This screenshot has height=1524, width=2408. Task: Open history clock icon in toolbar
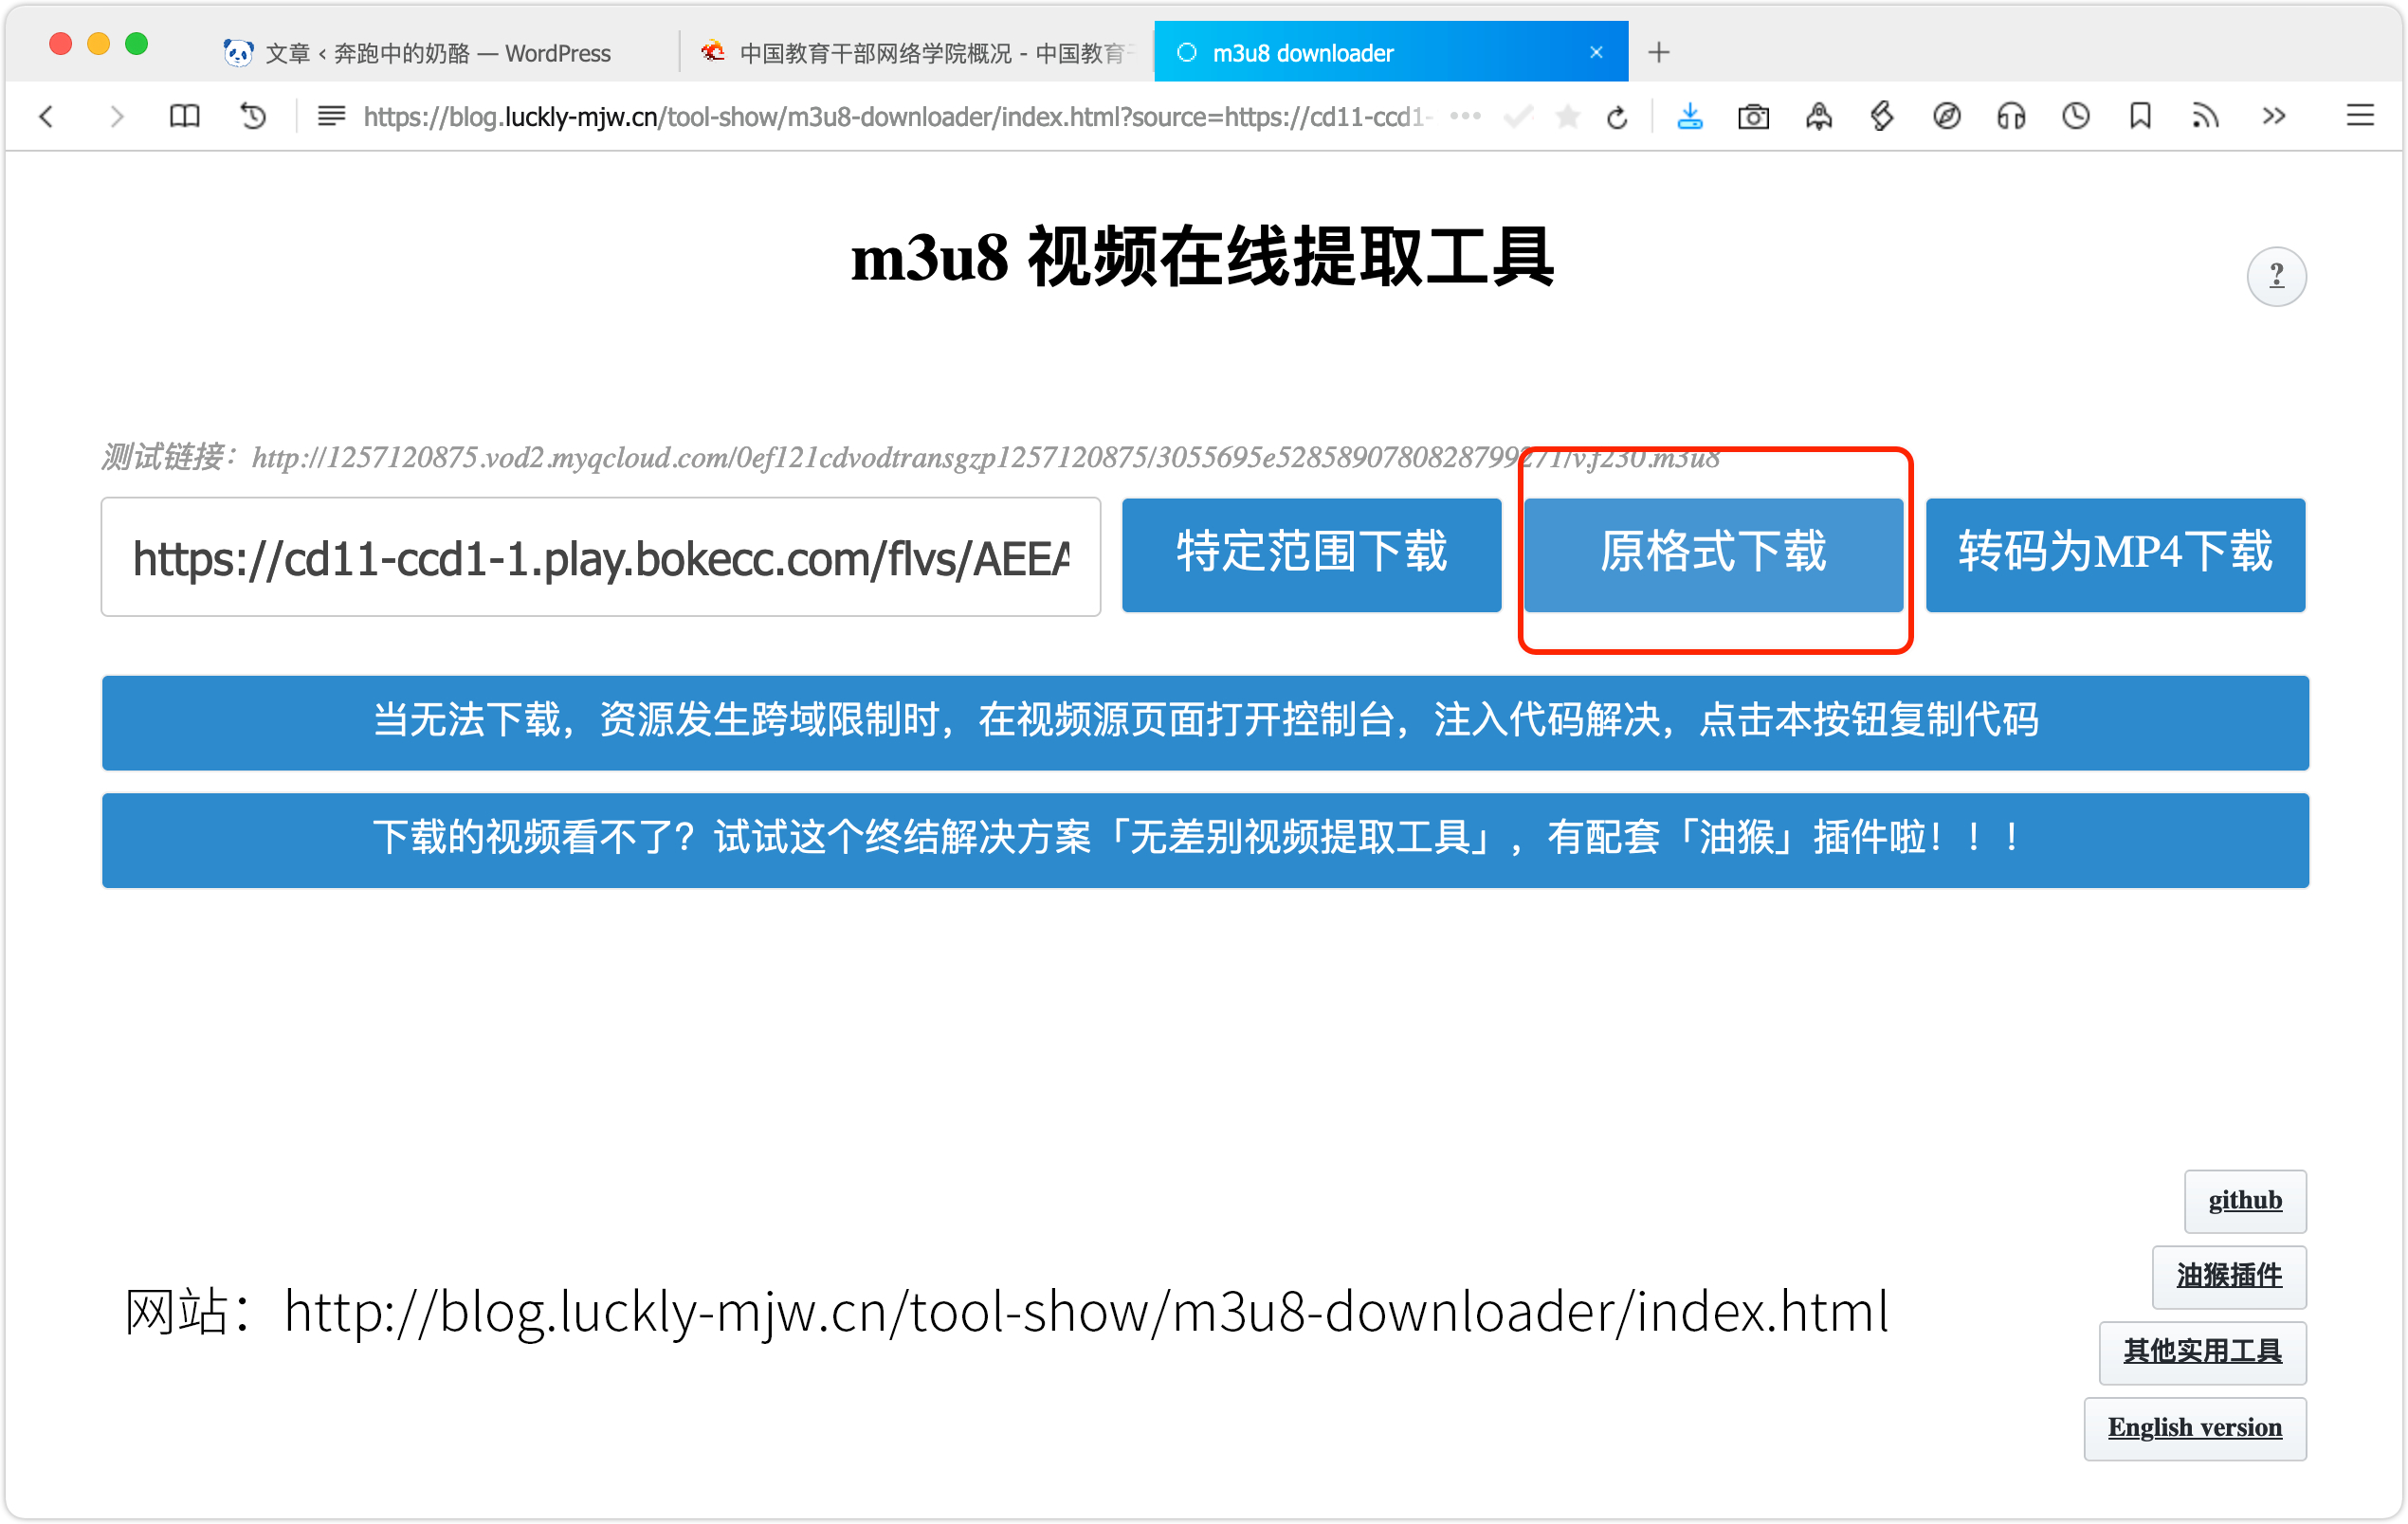tap(2076, 116)
